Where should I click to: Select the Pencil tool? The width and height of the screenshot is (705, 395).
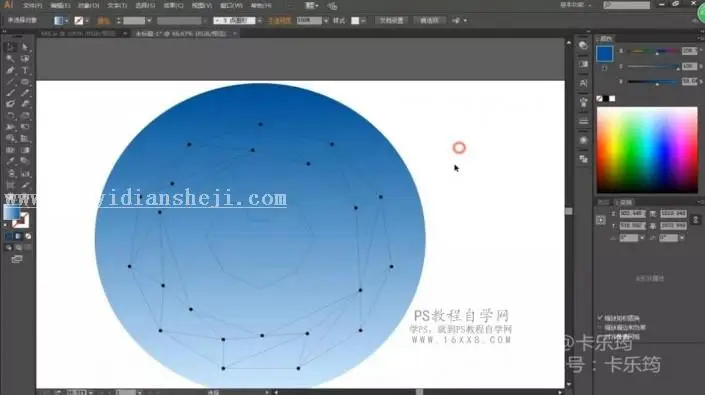(x=25, y=93)
